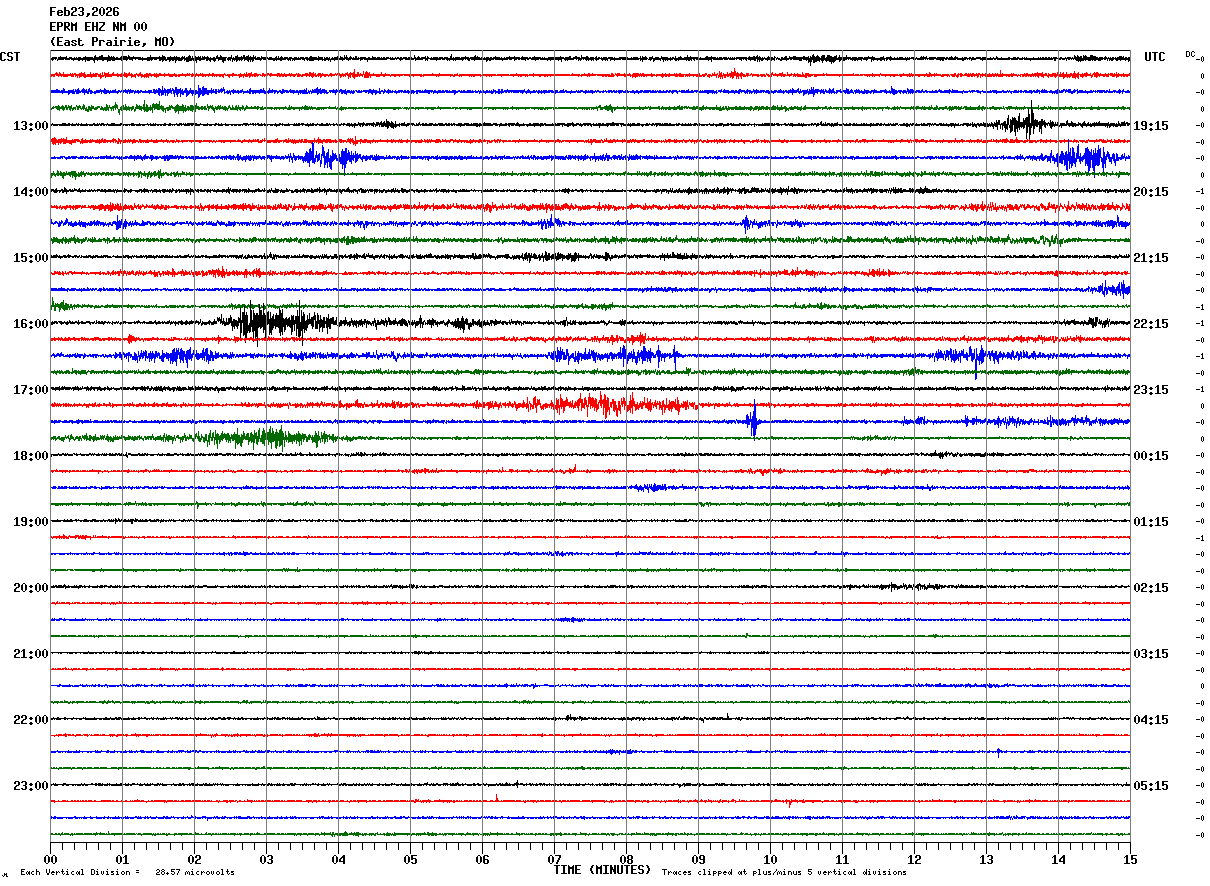Click the location text (East Prairie, MO)

[112, 42]
